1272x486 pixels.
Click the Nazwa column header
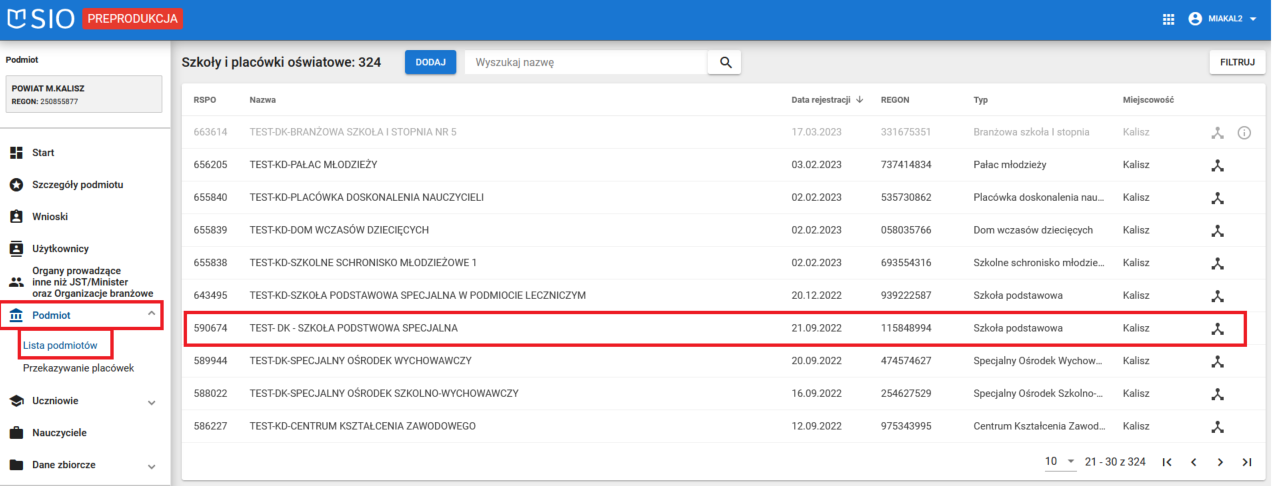(x=263, y=100)
